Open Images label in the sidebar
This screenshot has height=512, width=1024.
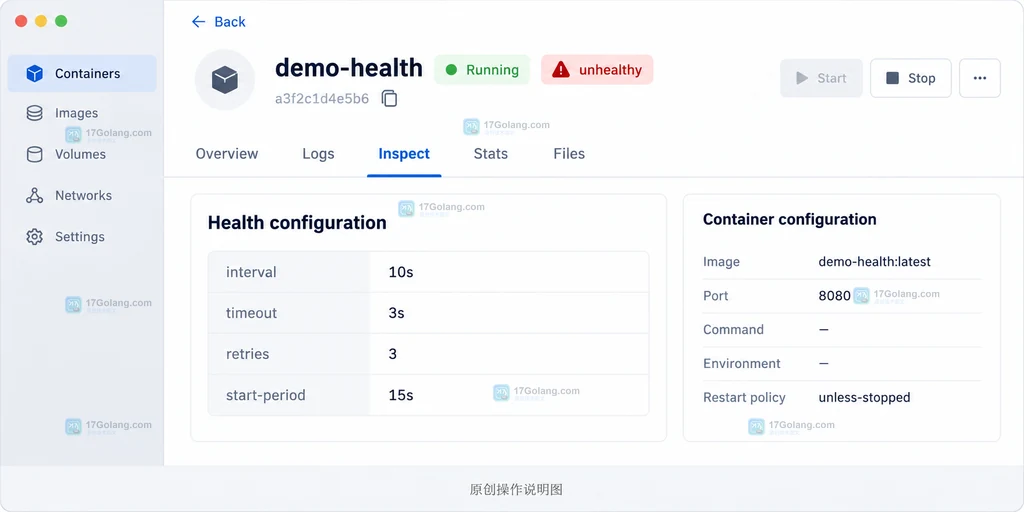point(76,113)
